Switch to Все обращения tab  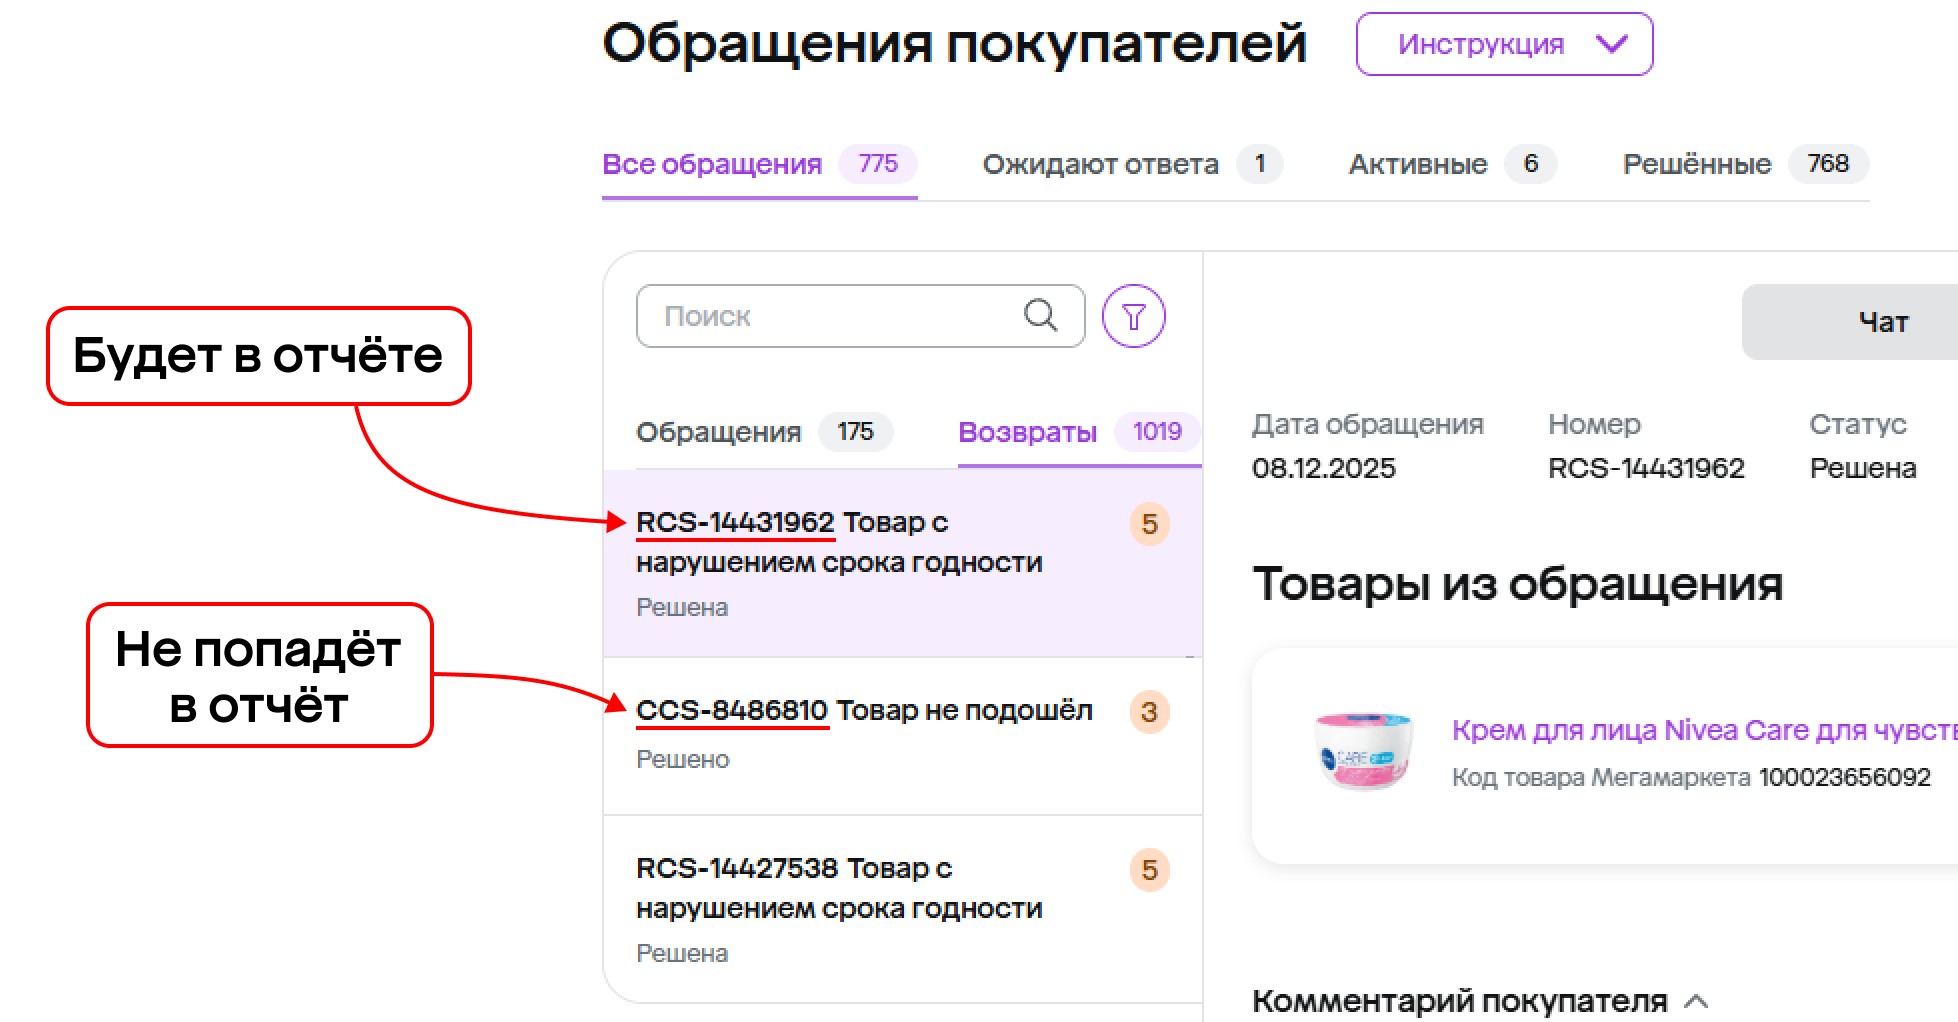pyautogui.click(x=712, y=164)
